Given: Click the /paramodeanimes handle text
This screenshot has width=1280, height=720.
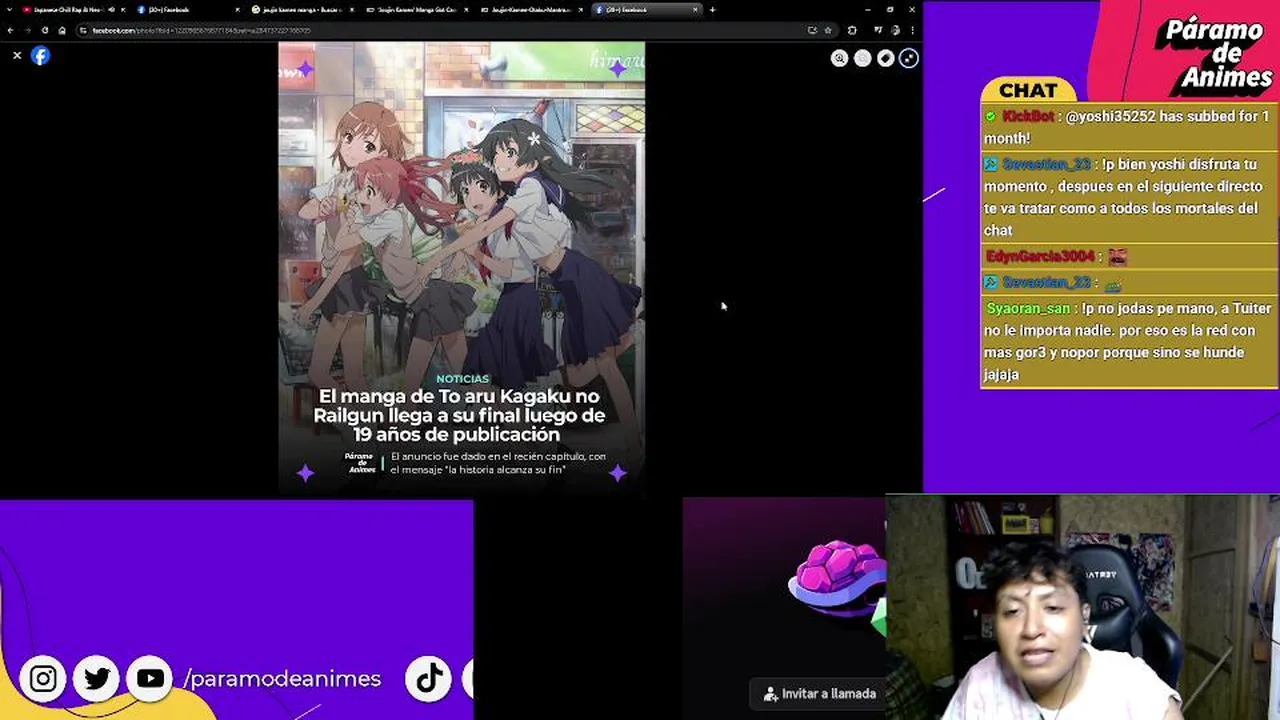Looking at the screenshot, I should (282, 679).
